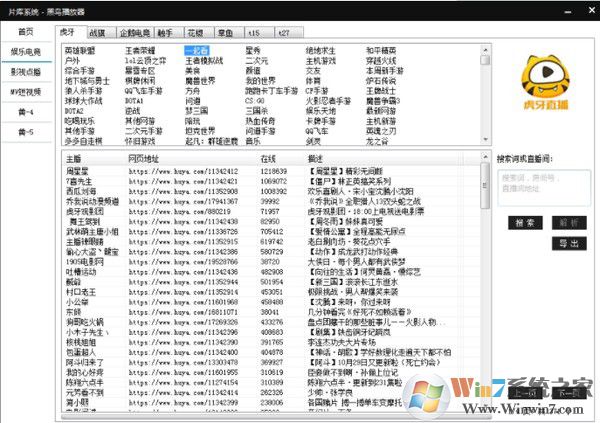Select streamer row 陈翔六点半
The image size is (600, 423).
point(271,382)
